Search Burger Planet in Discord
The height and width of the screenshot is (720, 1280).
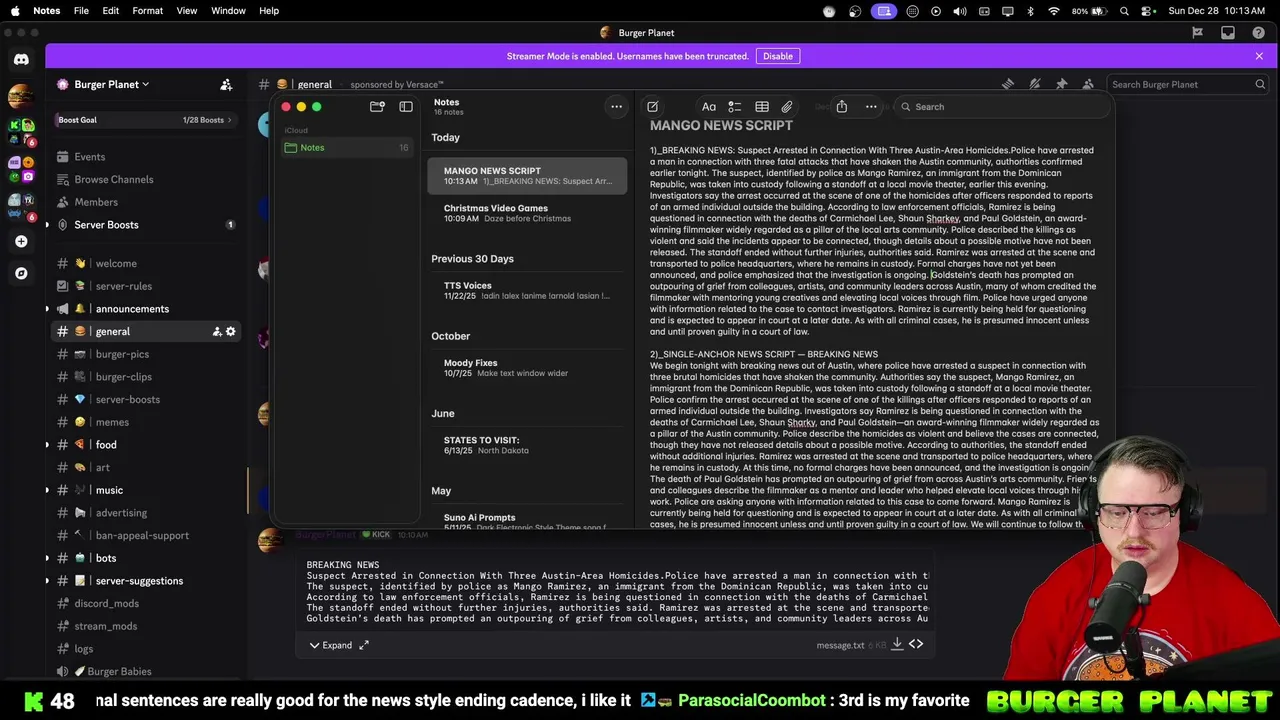1187,85
